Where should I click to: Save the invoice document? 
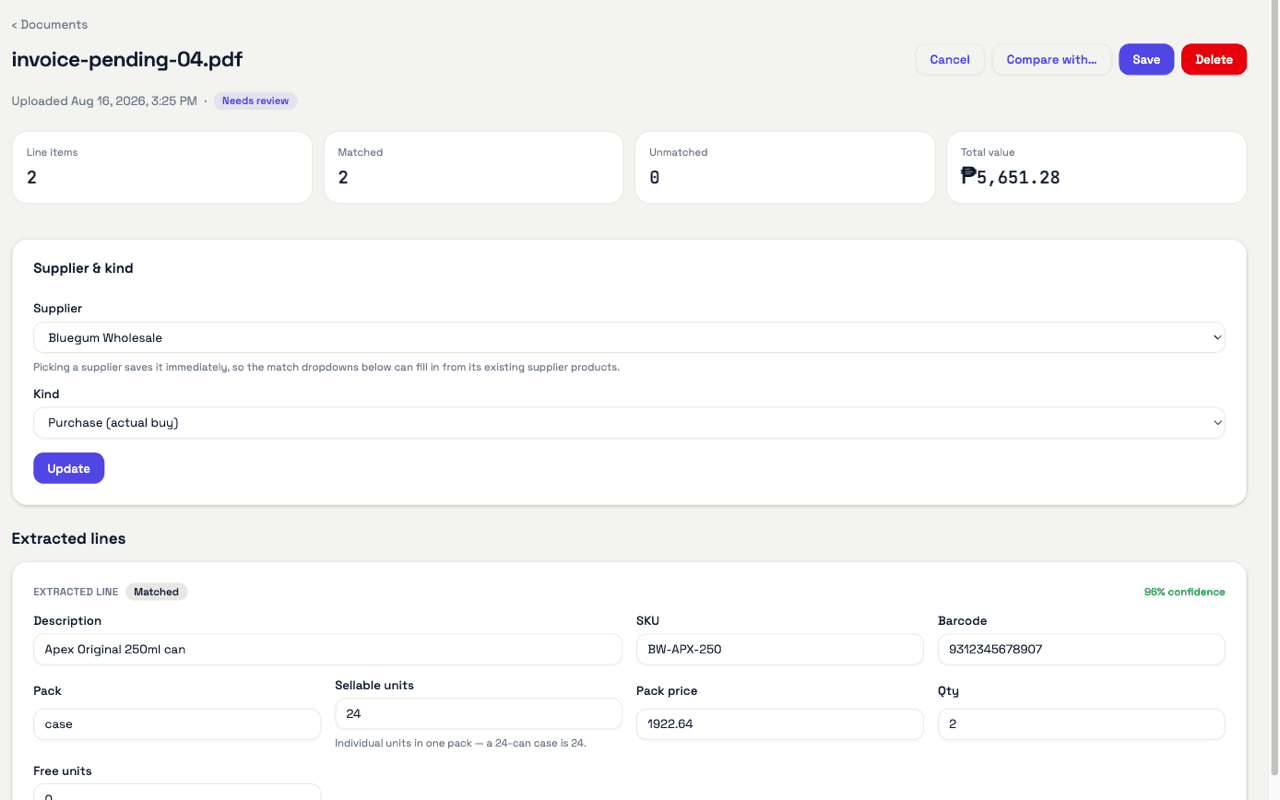pos(1146,59)
